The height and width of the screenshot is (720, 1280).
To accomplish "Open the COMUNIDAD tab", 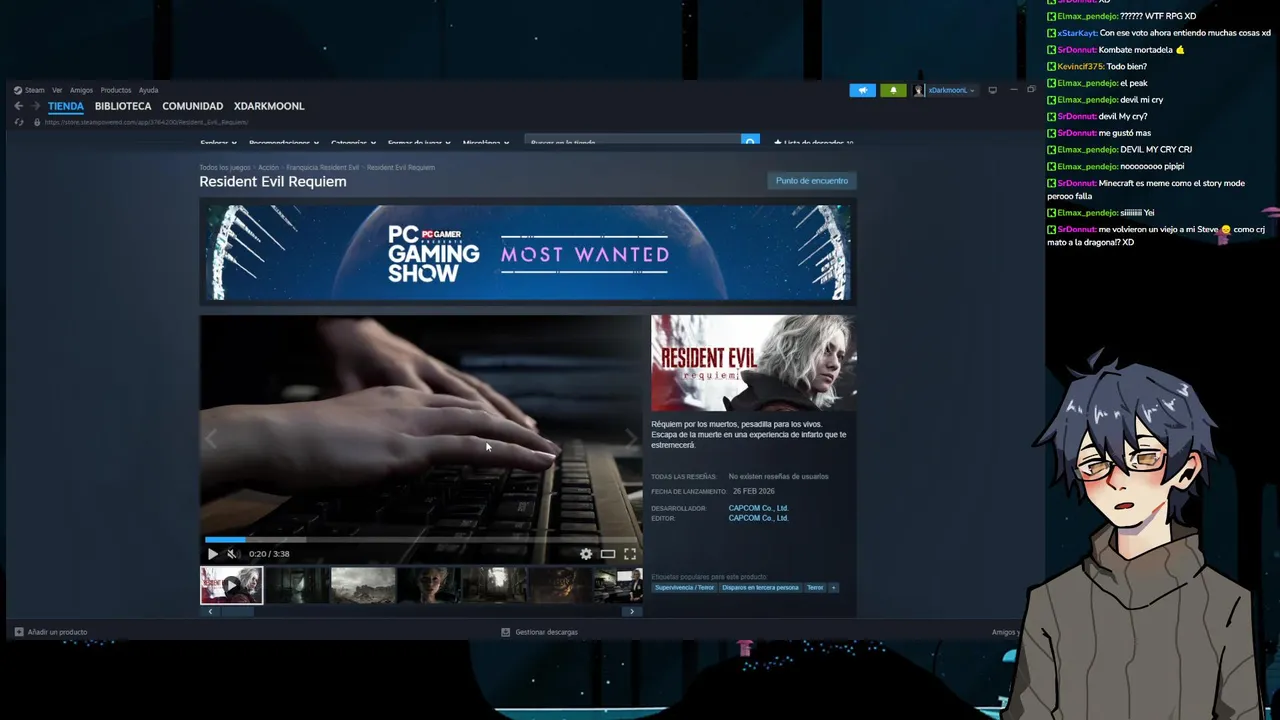I will pos(192,106).
